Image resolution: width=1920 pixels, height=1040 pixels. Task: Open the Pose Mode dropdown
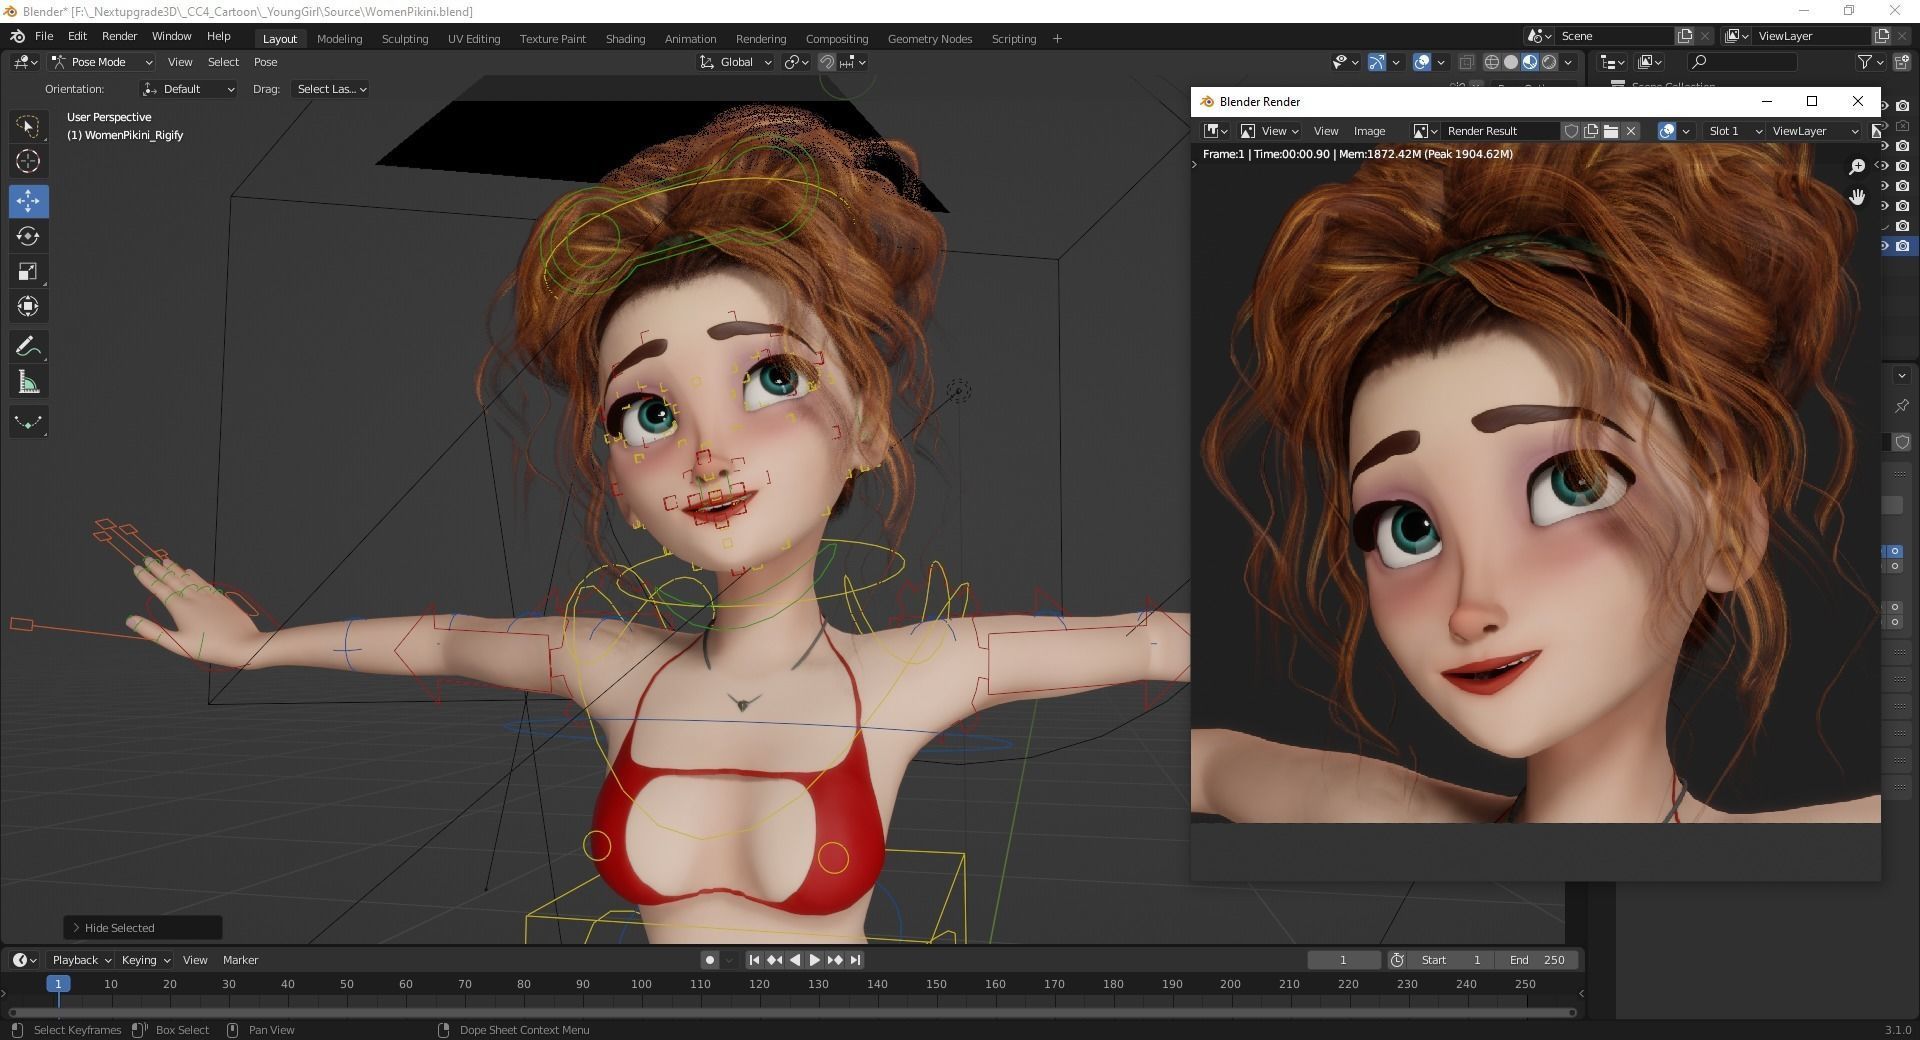101,62
